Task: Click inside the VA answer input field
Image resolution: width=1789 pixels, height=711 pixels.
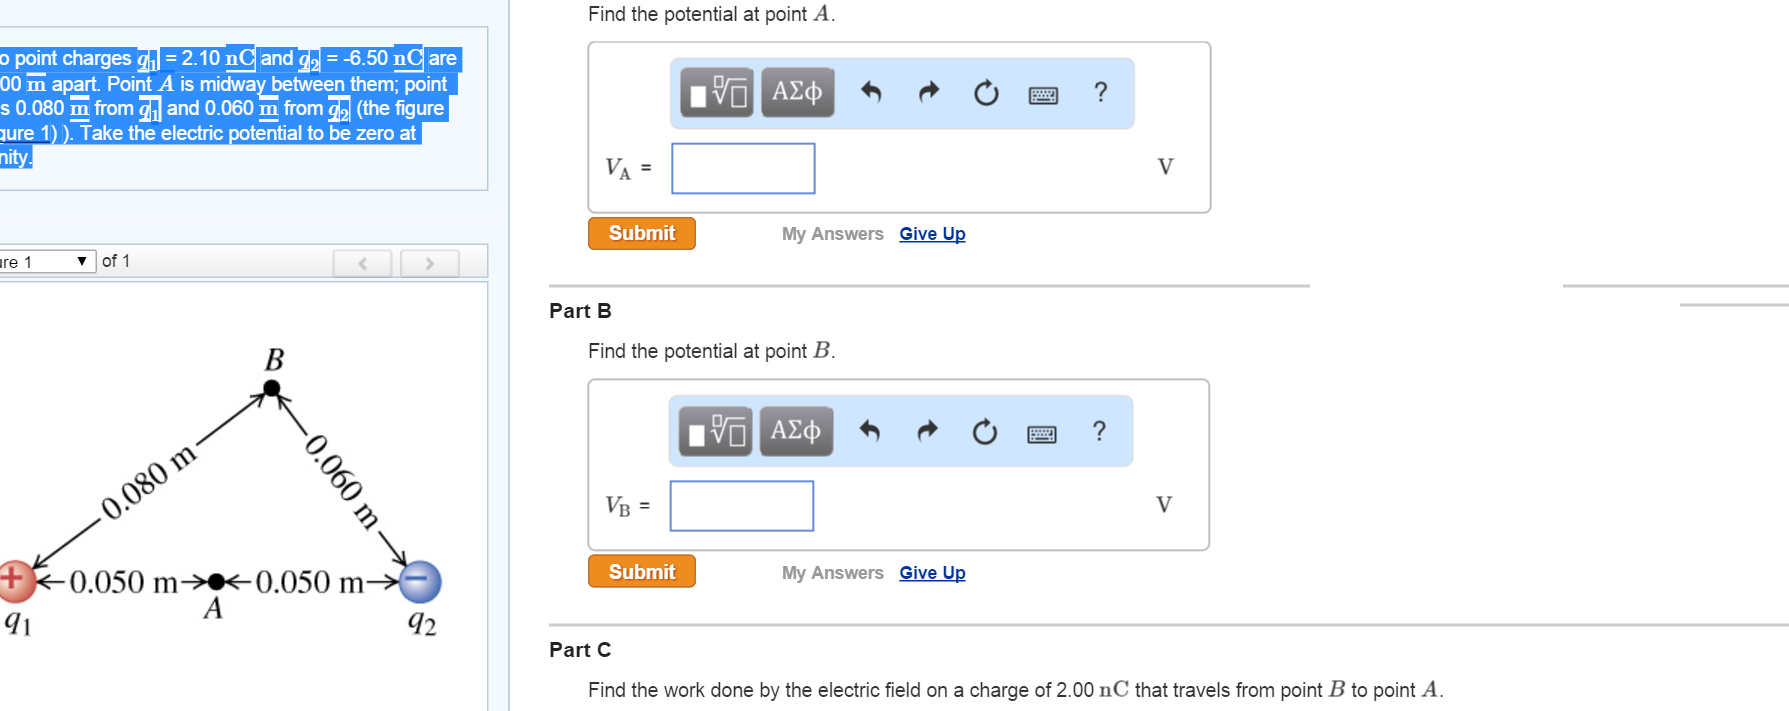Action: click(x=742, y=168)
